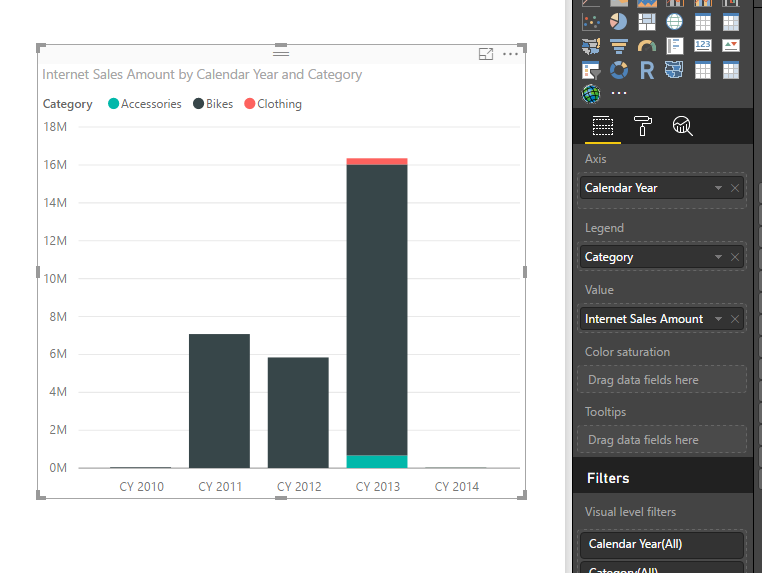Click the chart title text
Image resolution: width=762 pixels, height=573 pixels.
pos(202,74)
